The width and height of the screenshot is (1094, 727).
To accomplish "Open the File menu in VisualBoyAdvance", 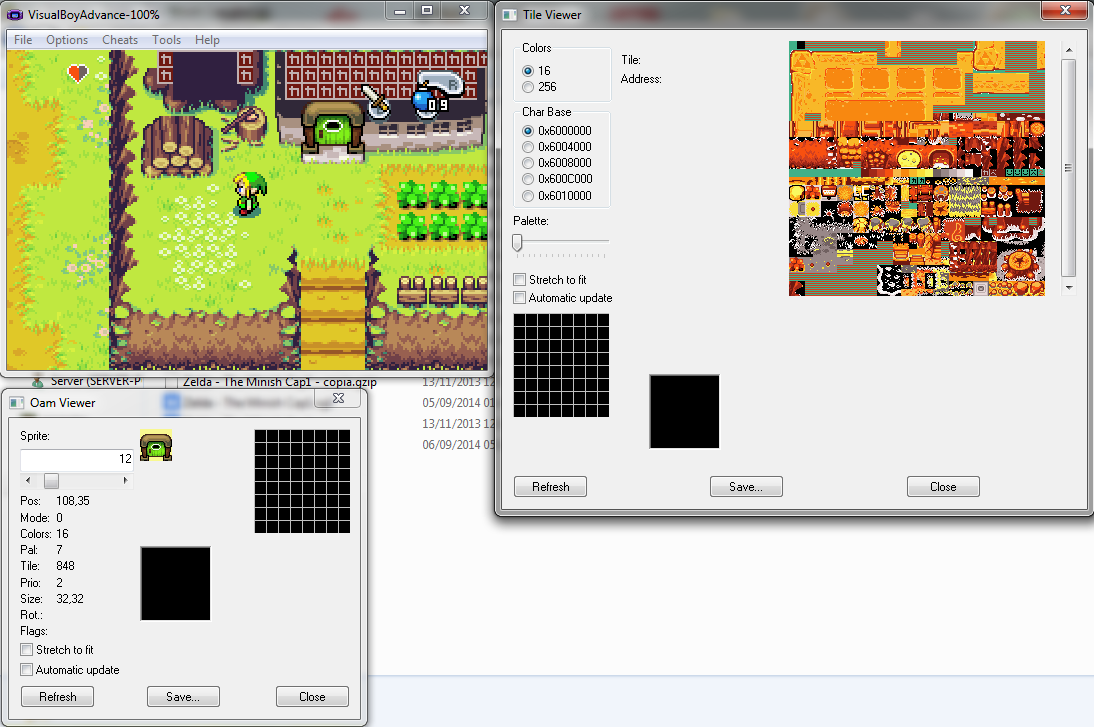I will coord(23,40).
